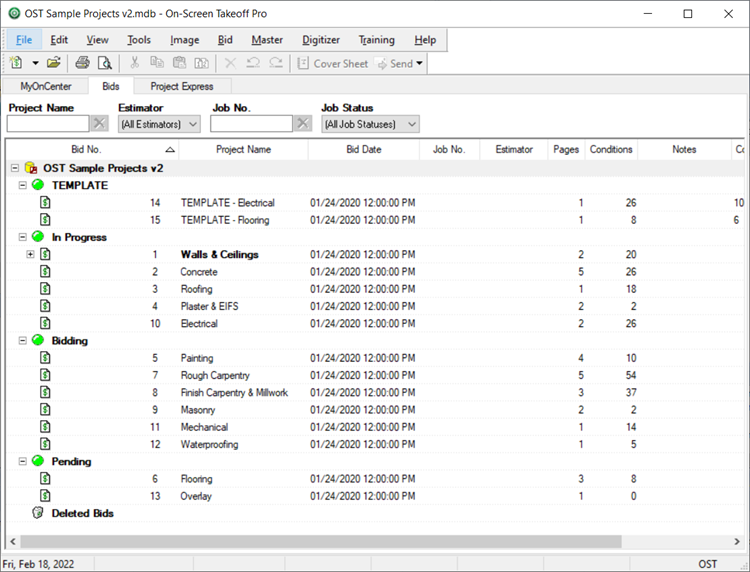The width and height of the screenshot is (750, 572).
Task: Click the bid icon for Painting
Action: (45, 358)
